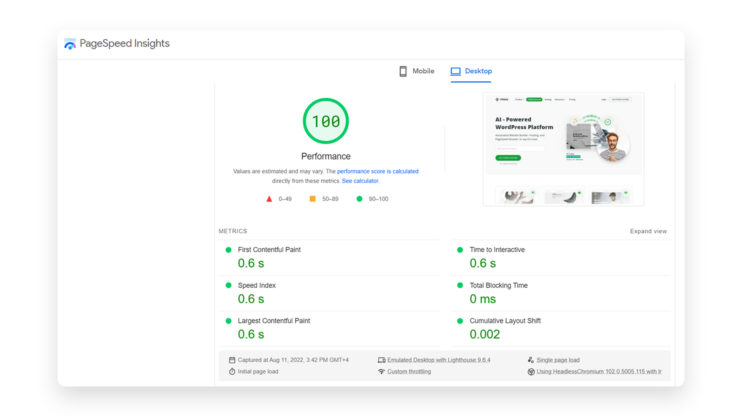The width and height of the screenshot is (742, 416).
Task: Click the Speed Index label
Action: click(256, 285)
